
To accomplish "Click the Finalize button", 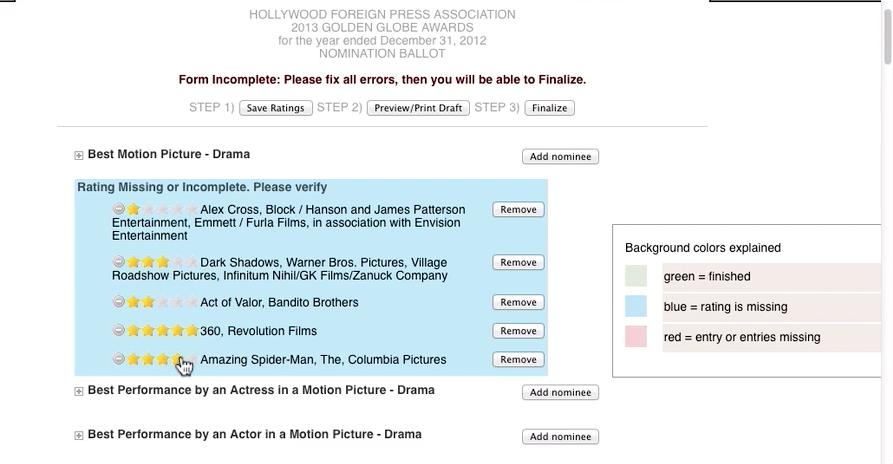I will coord(550,108).
